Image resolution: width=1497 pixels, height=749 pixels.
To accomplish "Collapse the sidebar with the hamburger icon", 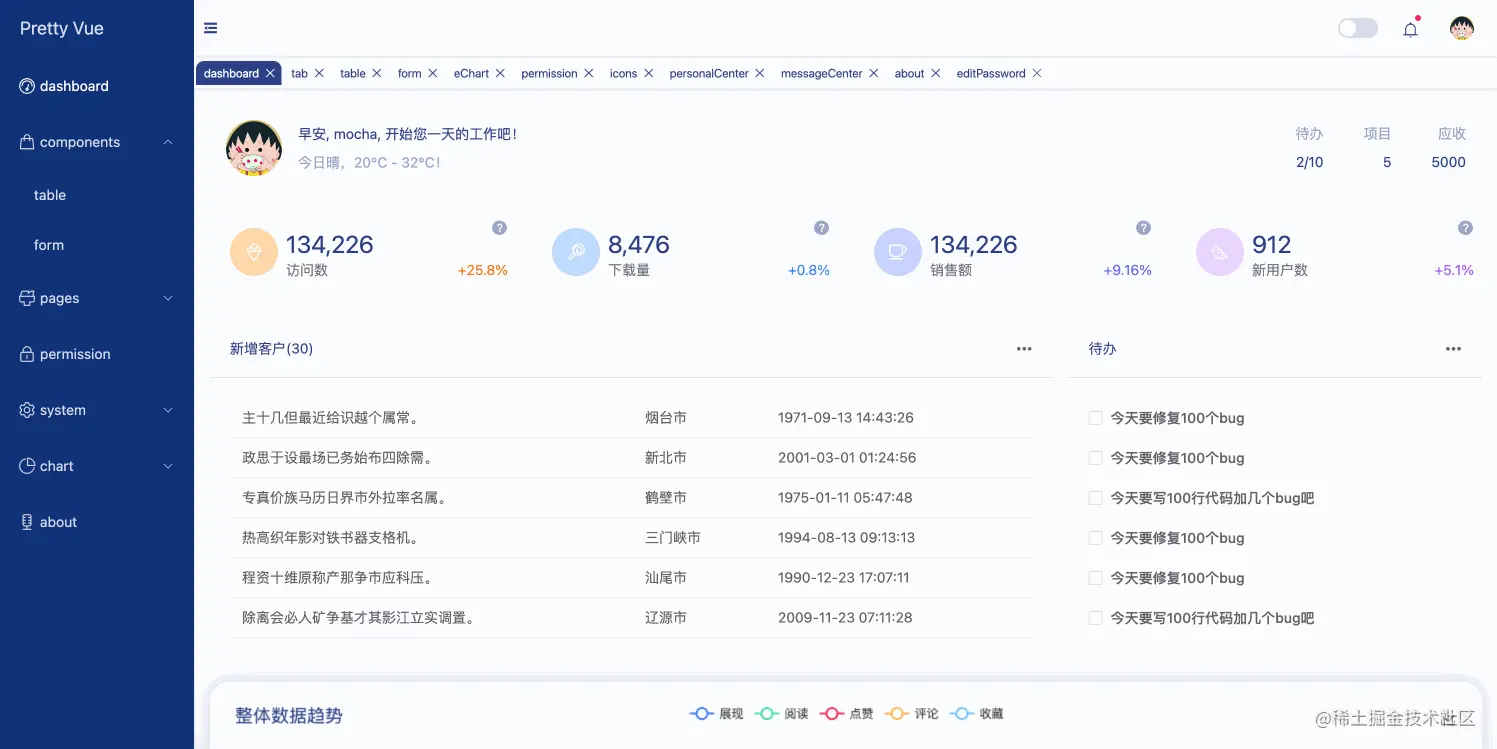I will (210, 28).
